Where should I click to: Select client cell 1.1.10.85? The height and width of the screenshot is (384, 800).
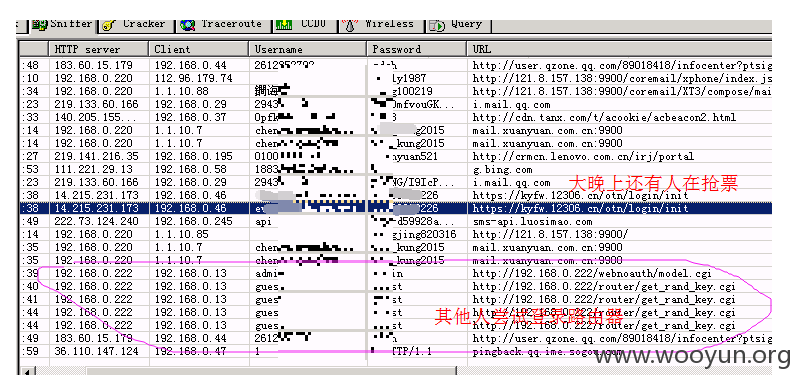click(x=182, y=235)
